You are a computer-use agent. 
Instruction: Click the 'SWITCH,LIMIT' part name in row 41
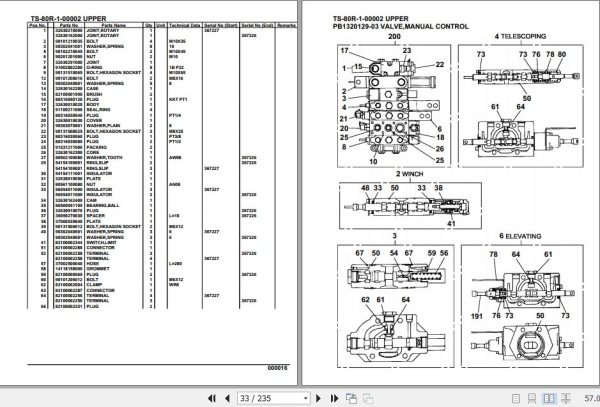pos(100,243)
